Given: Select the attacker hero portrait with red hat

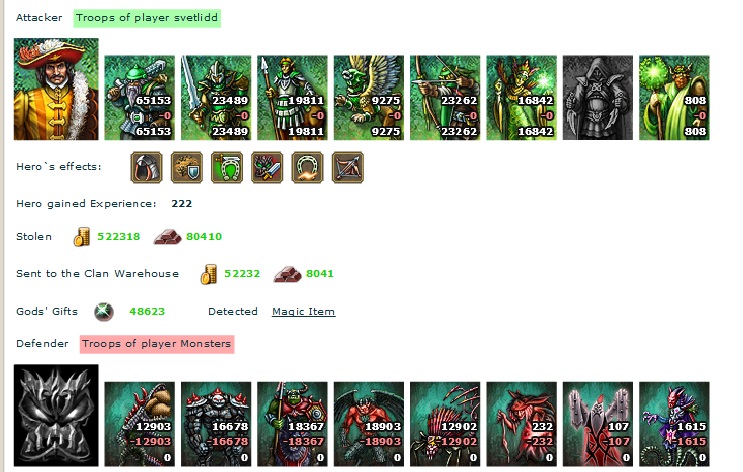Looking at the screenshot, I should coord(56,89).
